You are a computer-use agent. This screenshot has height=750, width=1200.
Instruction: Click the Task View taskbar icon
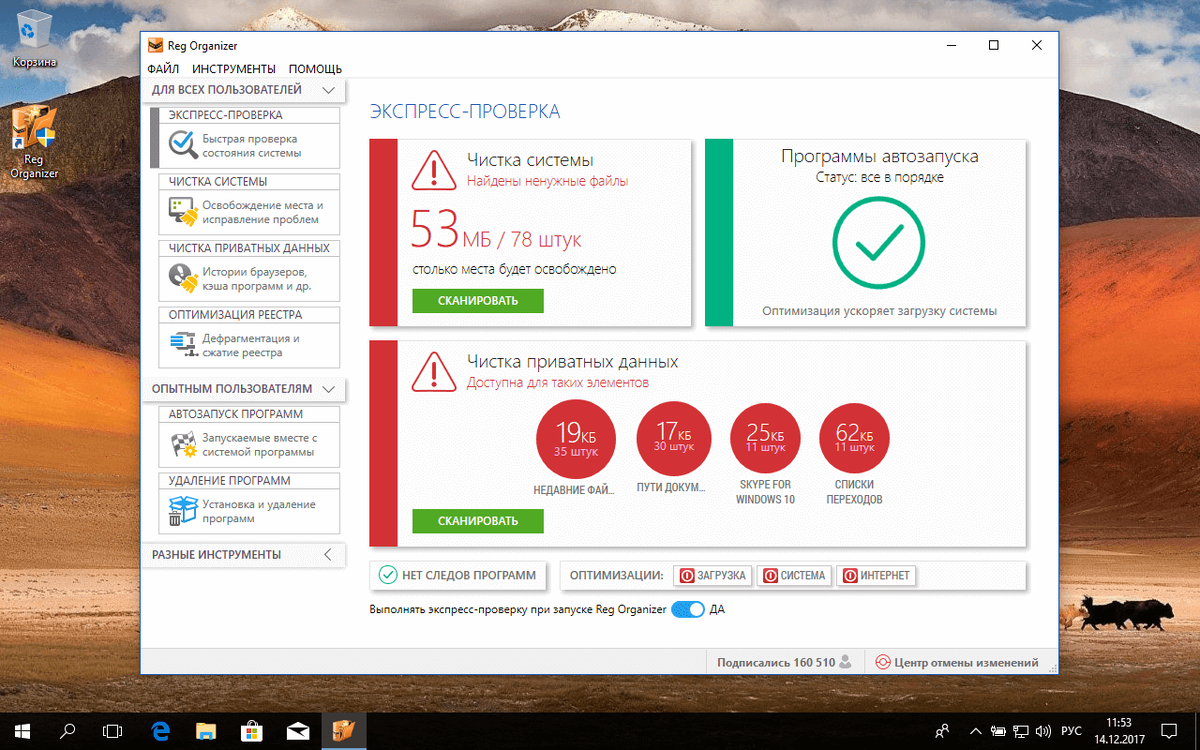113,729
